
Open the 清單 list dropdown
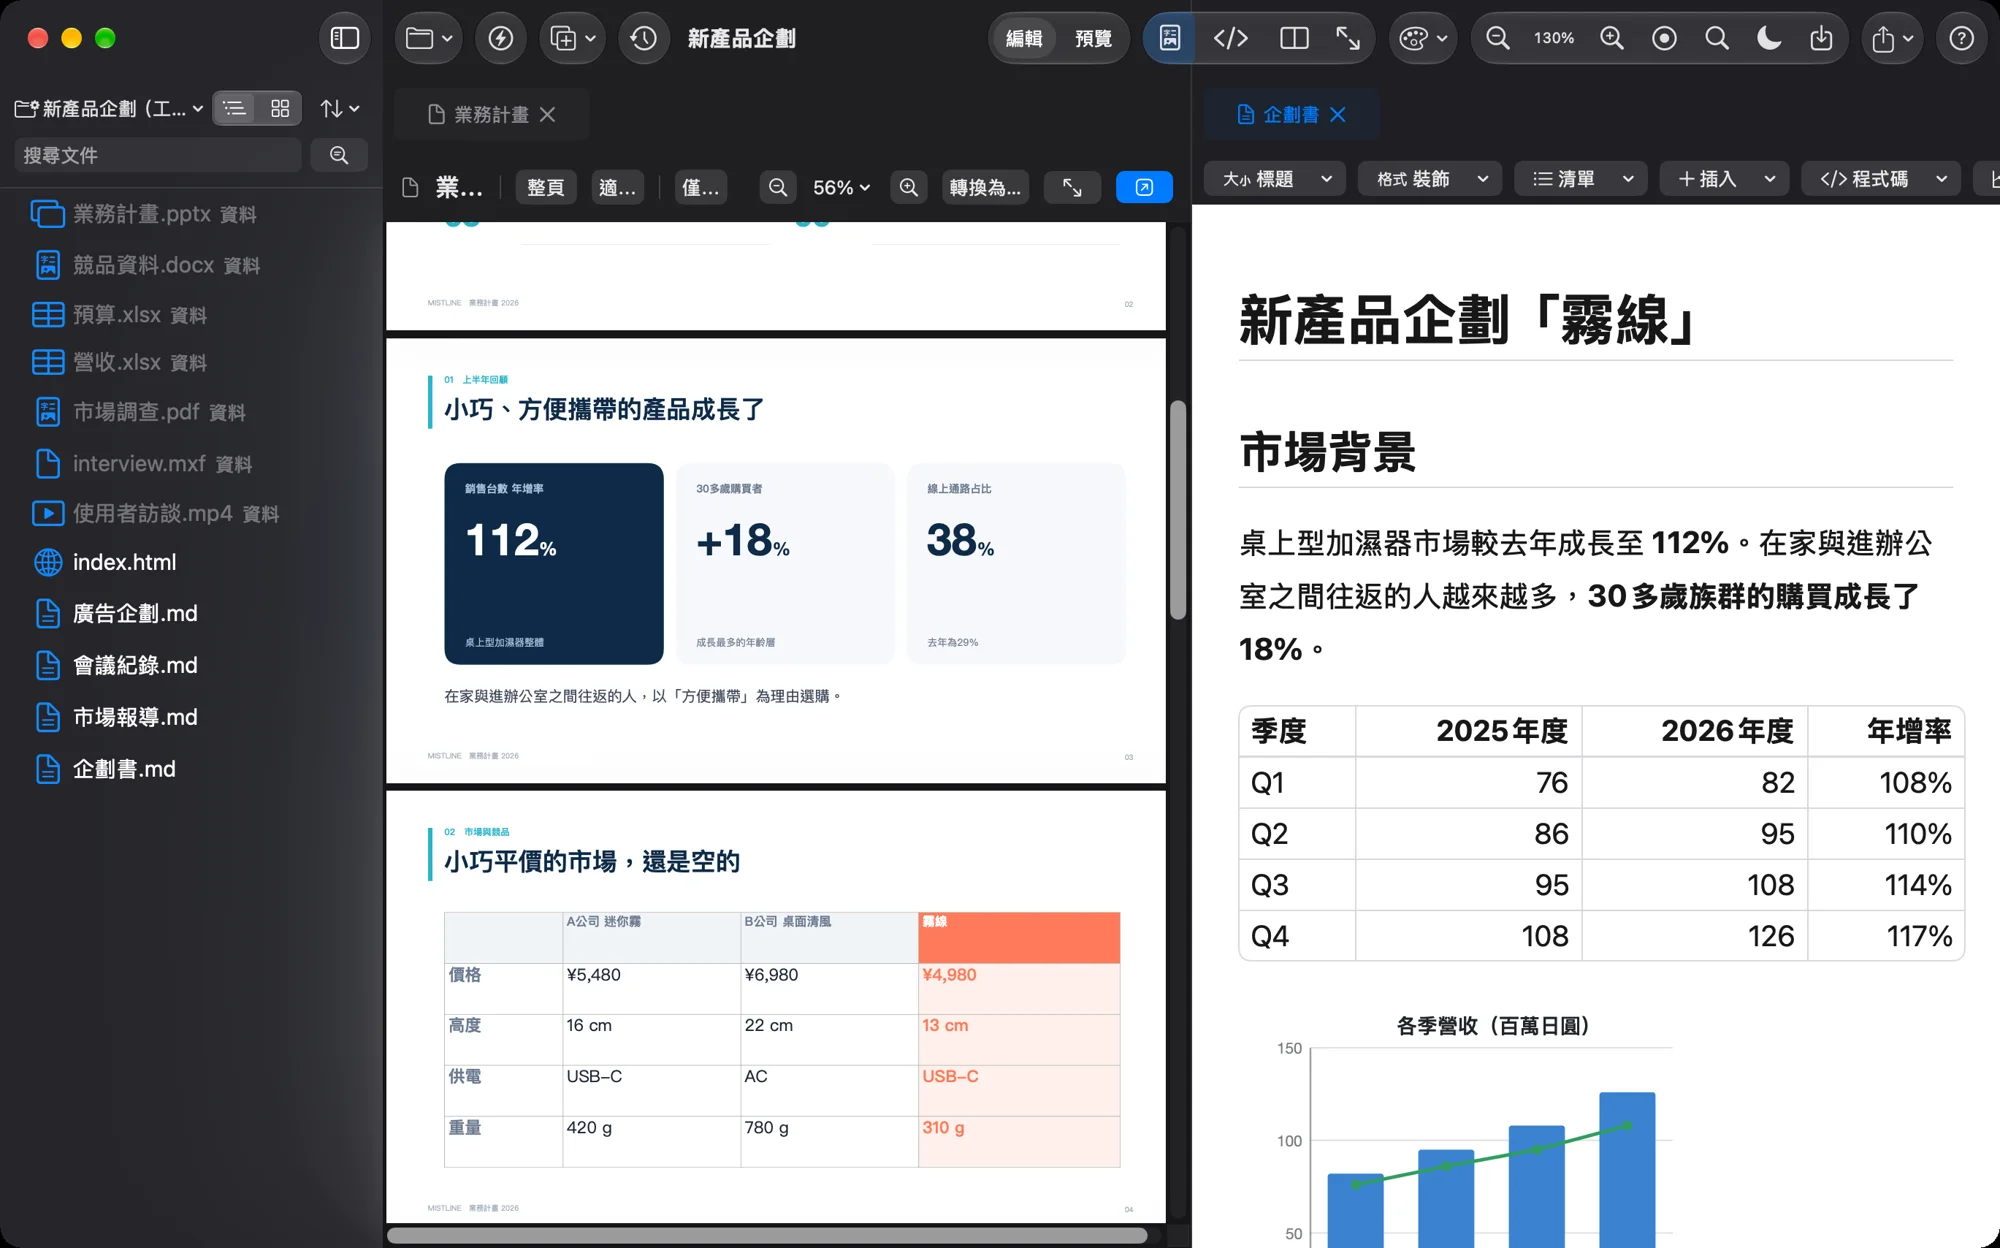[x=1581, y=179]
